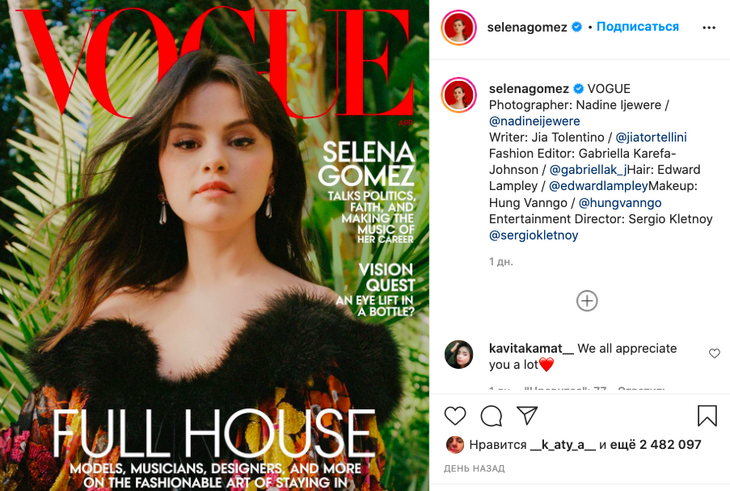The width and height of the screenshot is (730, 491).
Task: Visit the @edwardlampley profile link
Action: 598,186
